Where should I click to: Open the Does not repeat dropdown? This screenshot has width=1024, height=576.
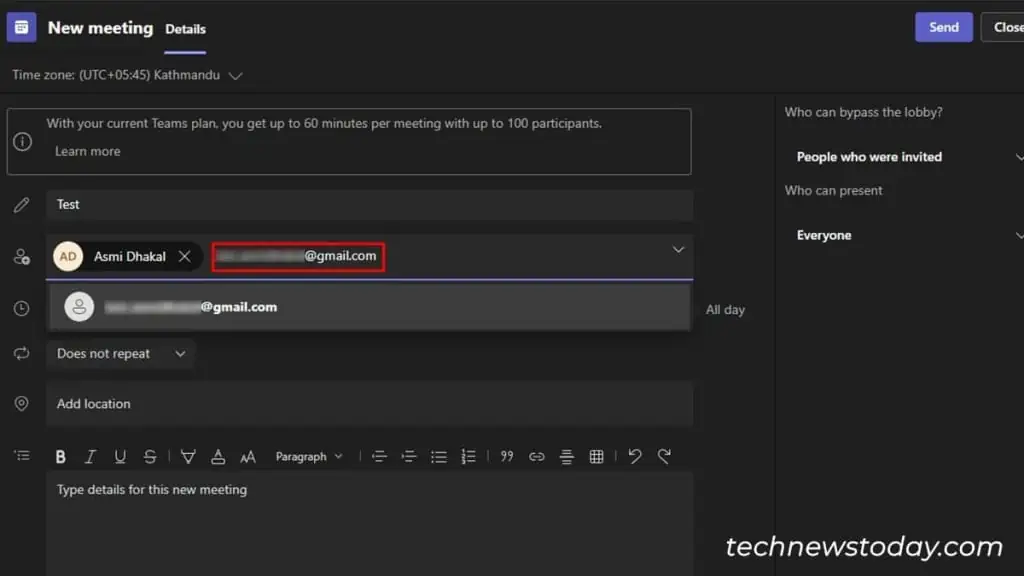tap(121, 353)
